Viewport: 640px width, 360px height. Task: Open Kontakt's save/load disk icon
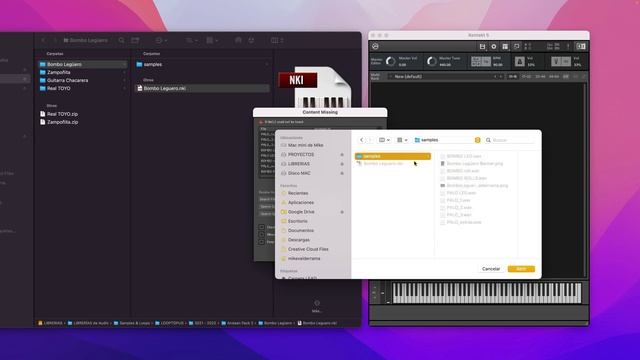point(482,47)
